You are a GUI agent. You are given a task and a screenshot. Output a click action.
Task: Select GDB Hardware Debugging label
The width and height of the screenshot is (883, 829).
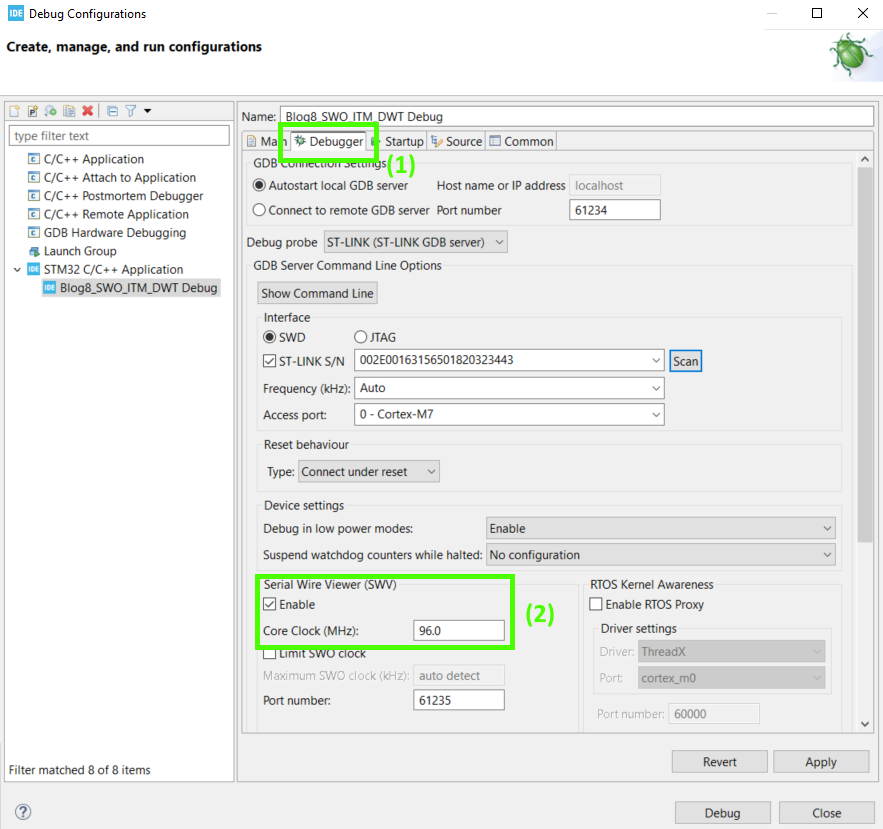click(x=115, y=233)
